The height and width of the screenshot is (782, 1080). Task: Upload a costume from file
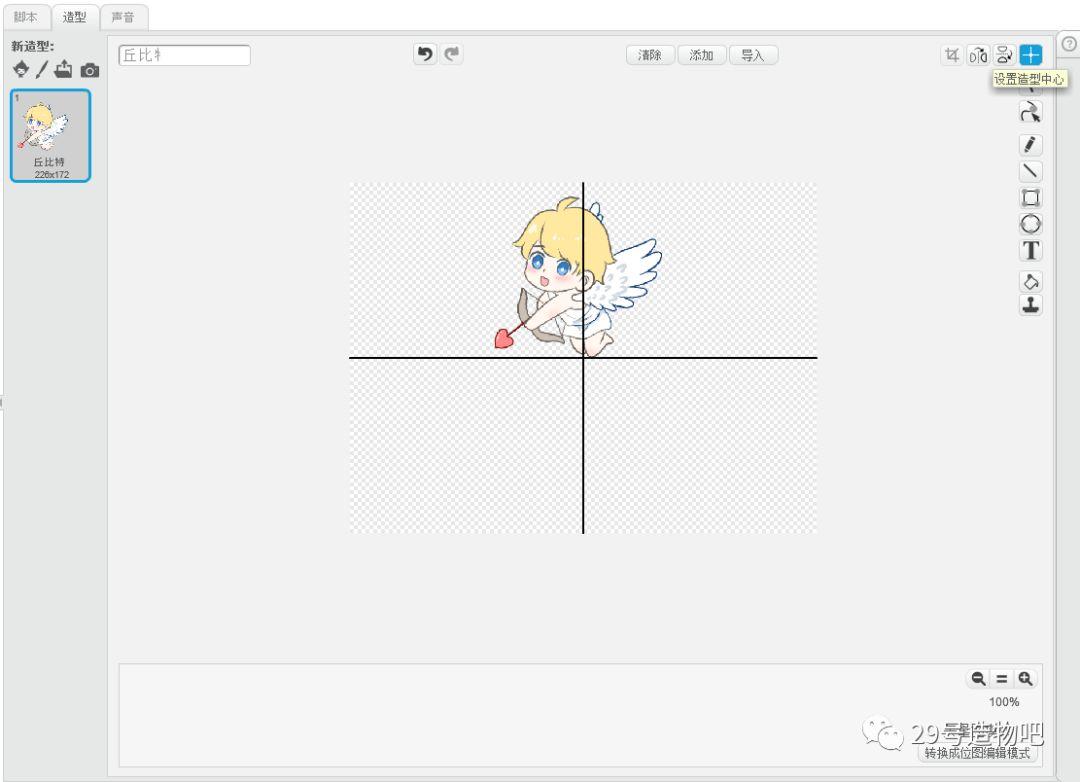(63, 69)
